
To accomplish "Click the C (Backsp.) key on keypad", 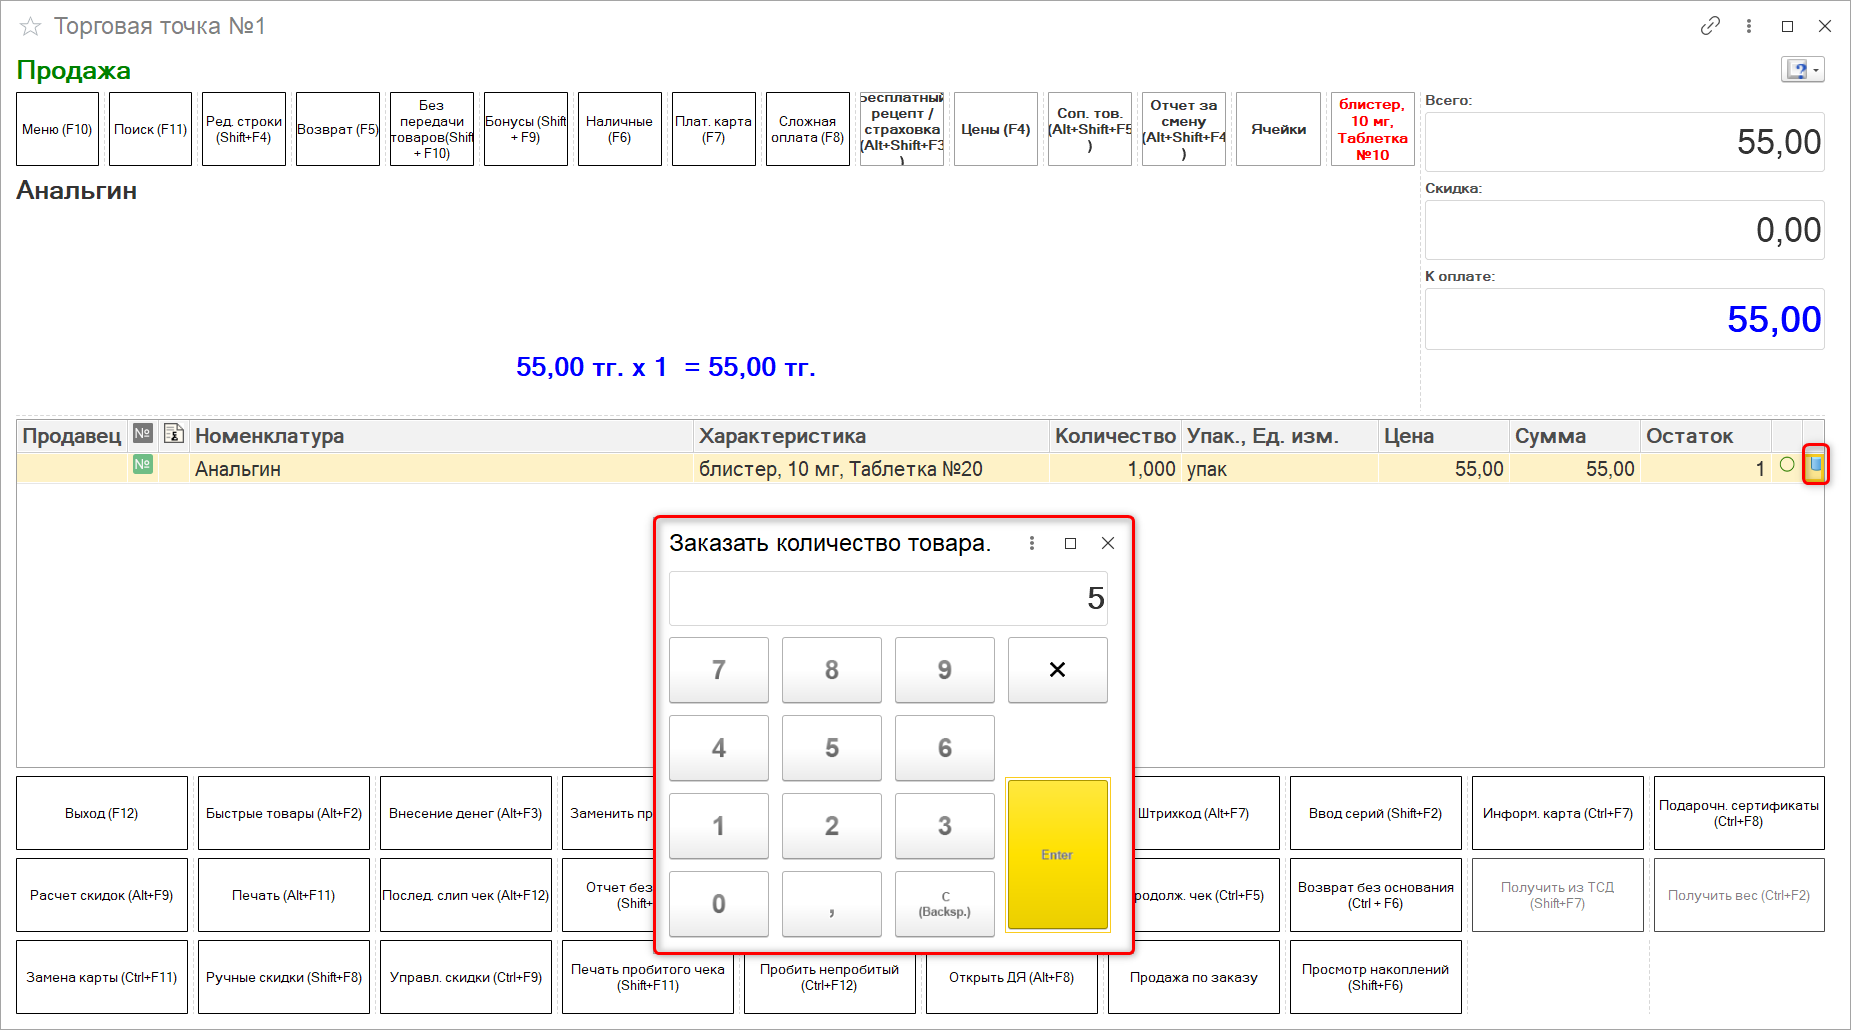I will tap(944, 904).
